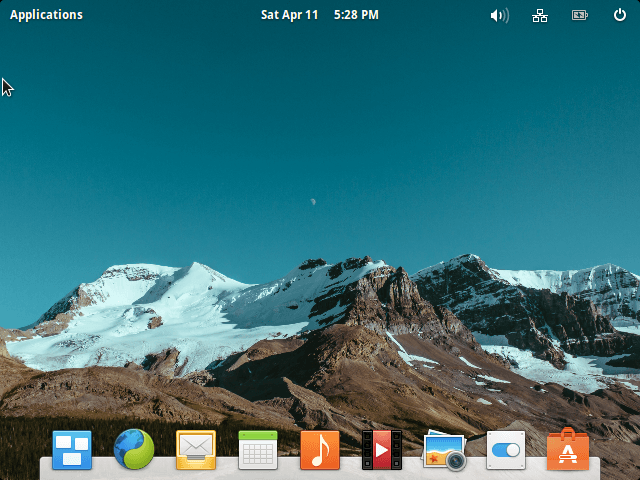Image resolution: width=640 pixels, height=480 pixels.
Task: Click the small moon in the wallpaper
Action: [x=313, y=201]
